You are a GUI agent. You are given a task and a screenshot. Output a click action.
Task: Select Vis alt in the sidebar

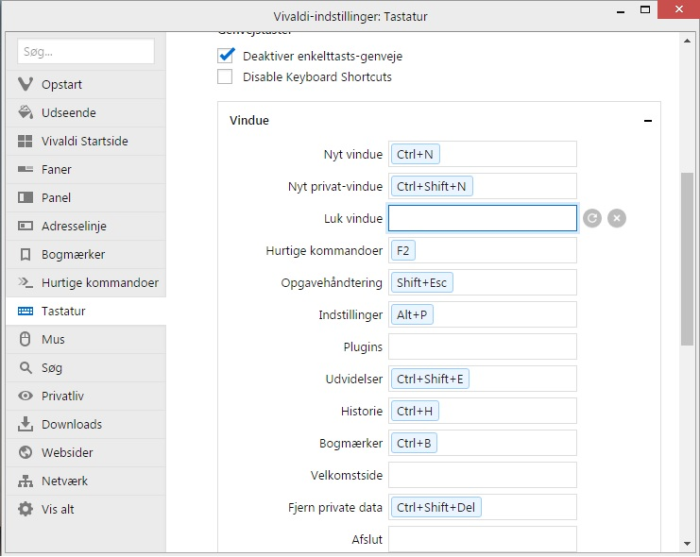[86, 509]
